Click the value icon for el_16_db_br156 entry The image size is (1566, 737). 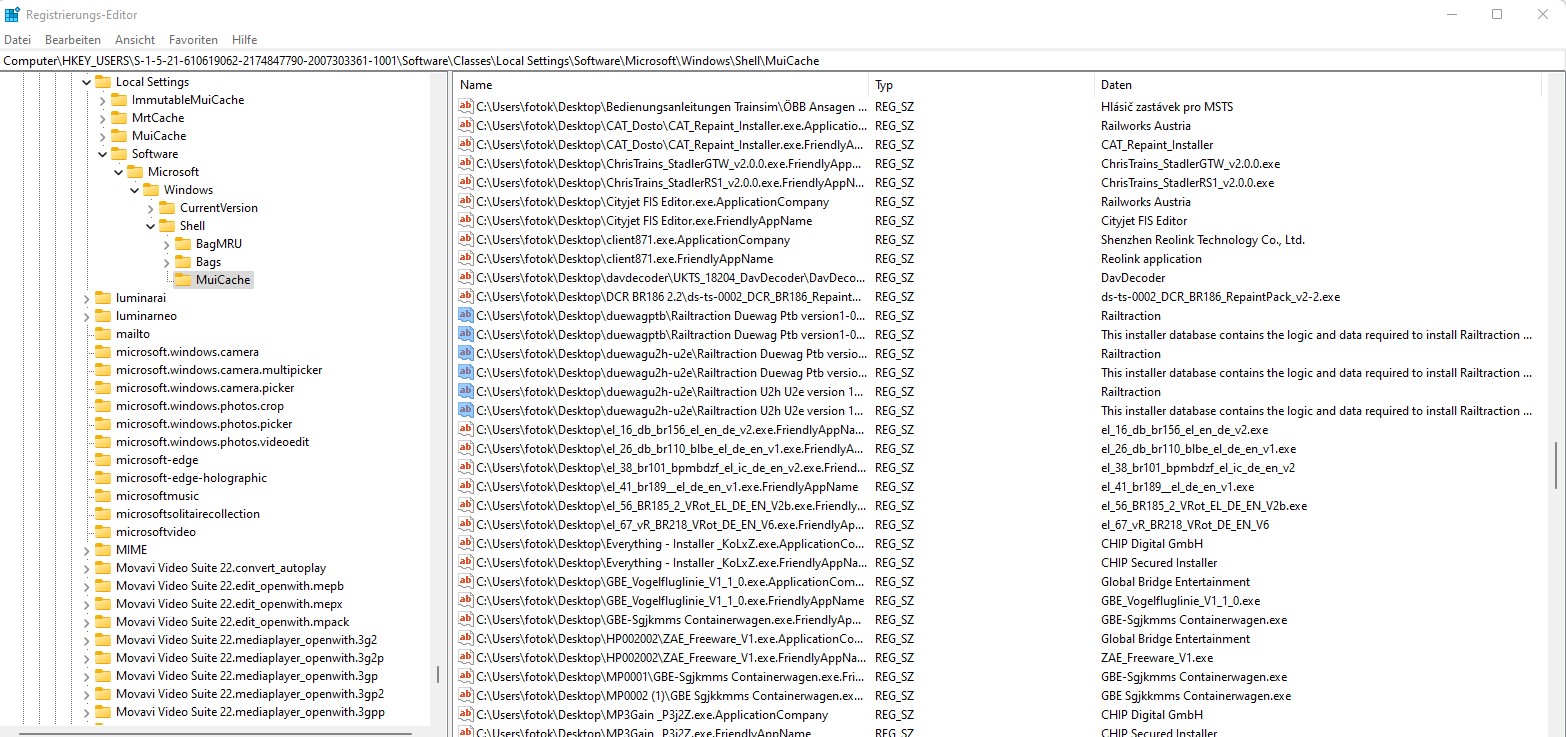[x=465, y=430]
